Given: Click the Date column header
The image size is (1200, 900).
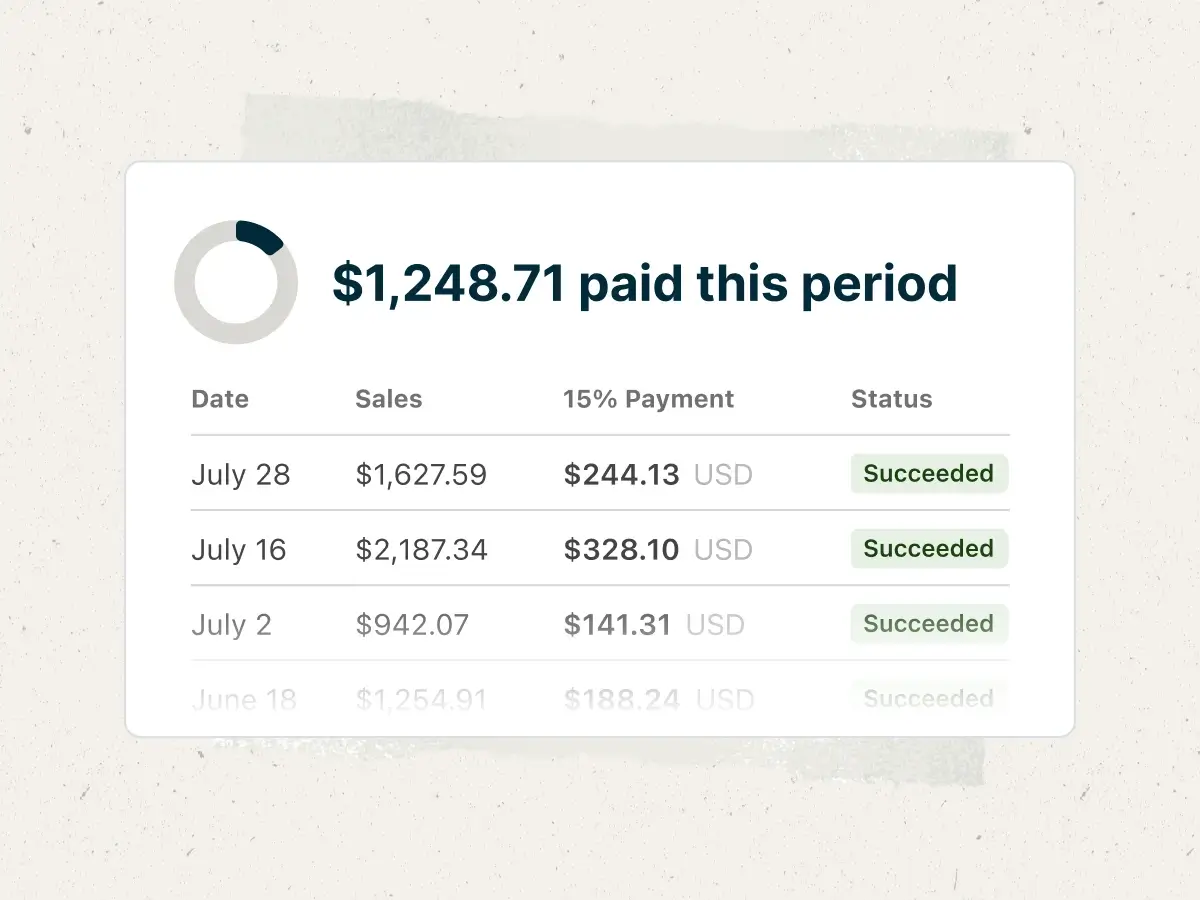Looking at the screenshot, I should 220,399.
